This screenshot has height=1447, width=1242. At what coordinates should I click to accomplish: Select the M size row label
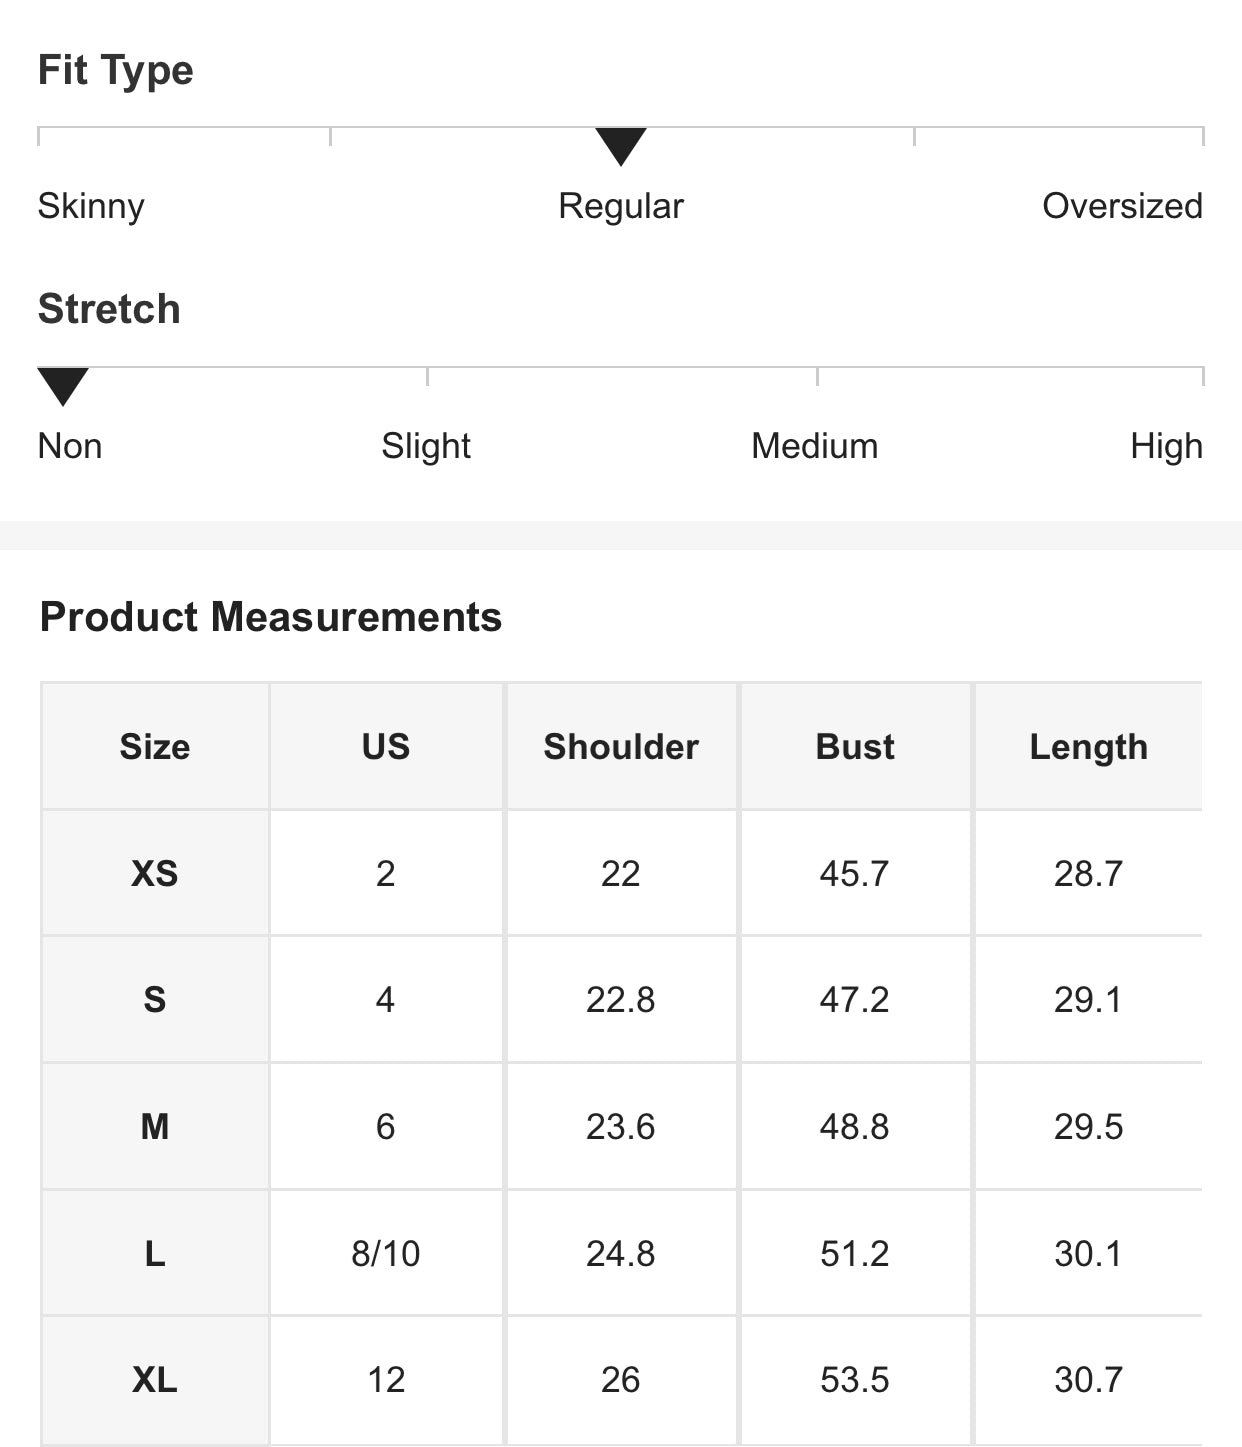point(155,1127)
